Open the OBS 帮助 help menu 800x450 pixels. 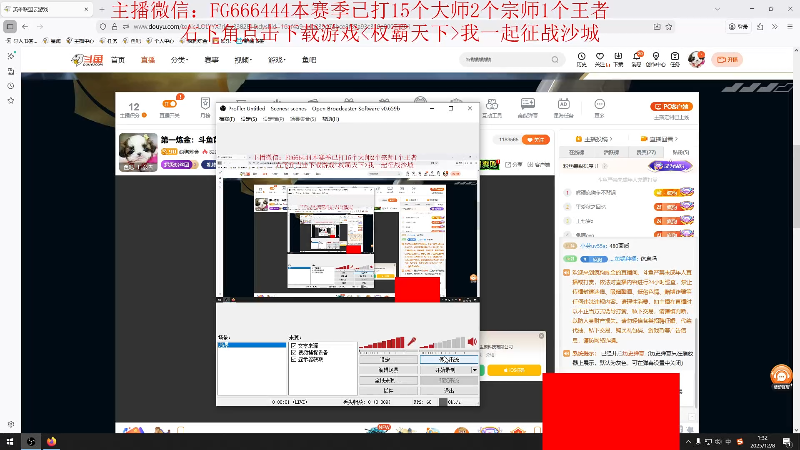(x=331, y=119)
